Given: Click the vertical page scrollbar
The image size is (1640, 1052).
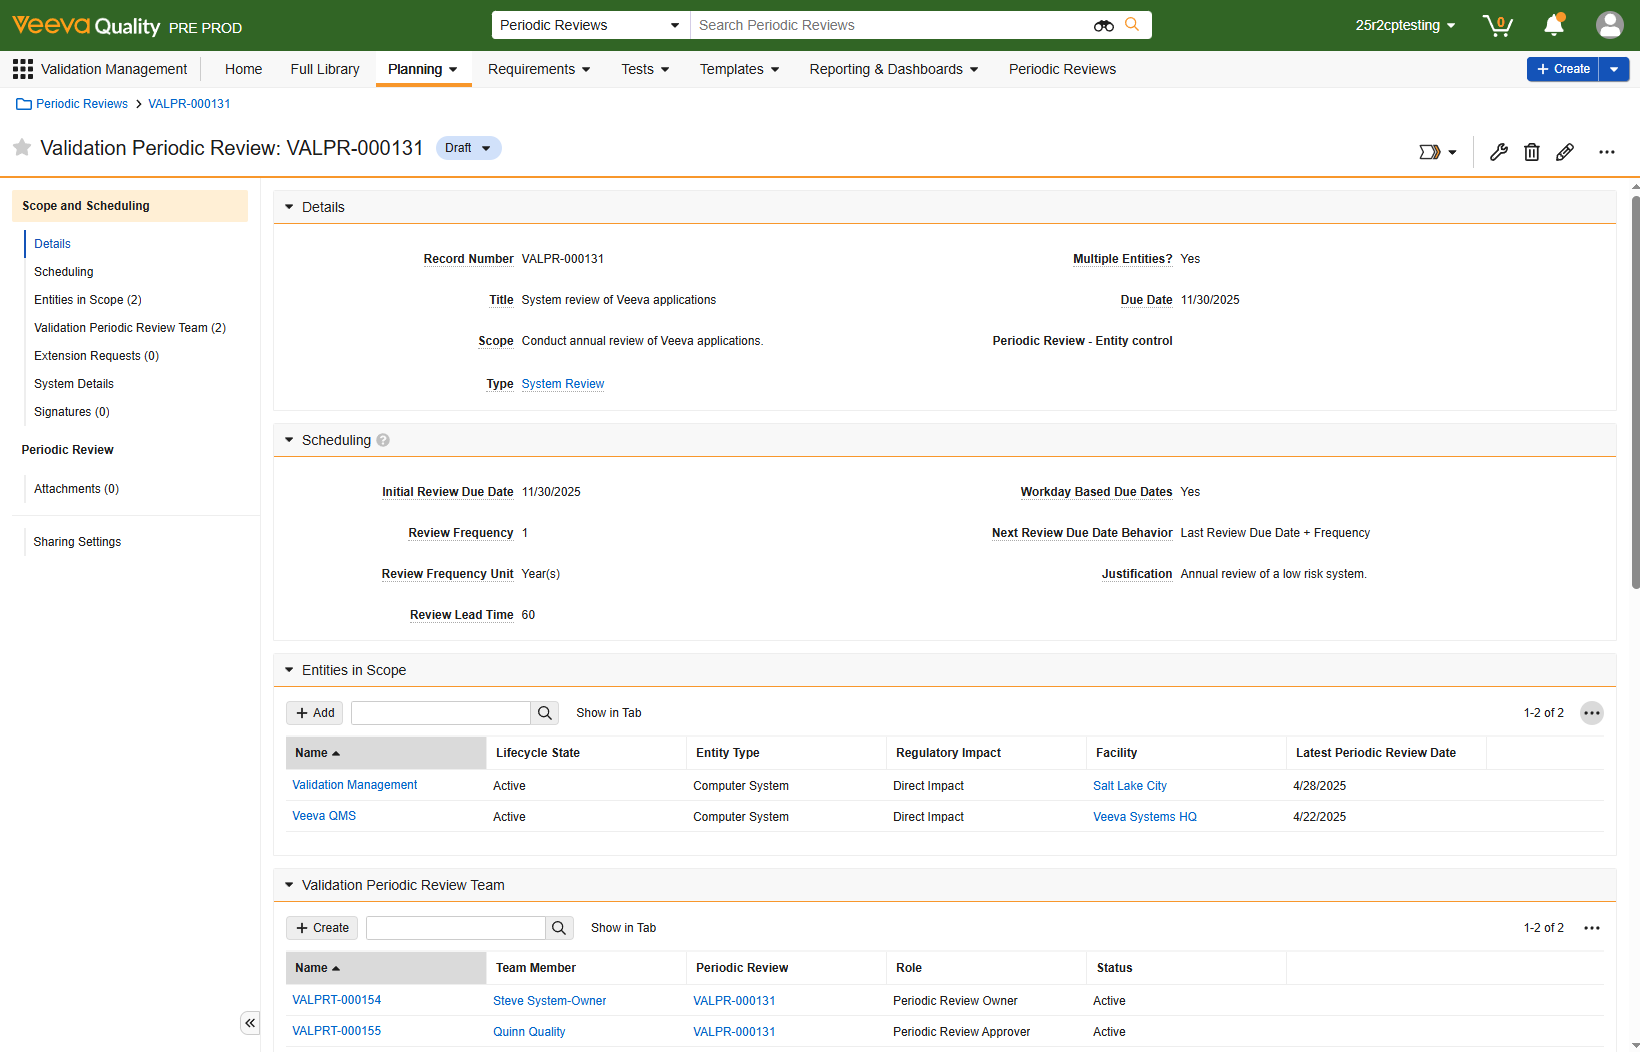Looking at the screenshot, I should pyautogui.click(x=1635, y=392).
